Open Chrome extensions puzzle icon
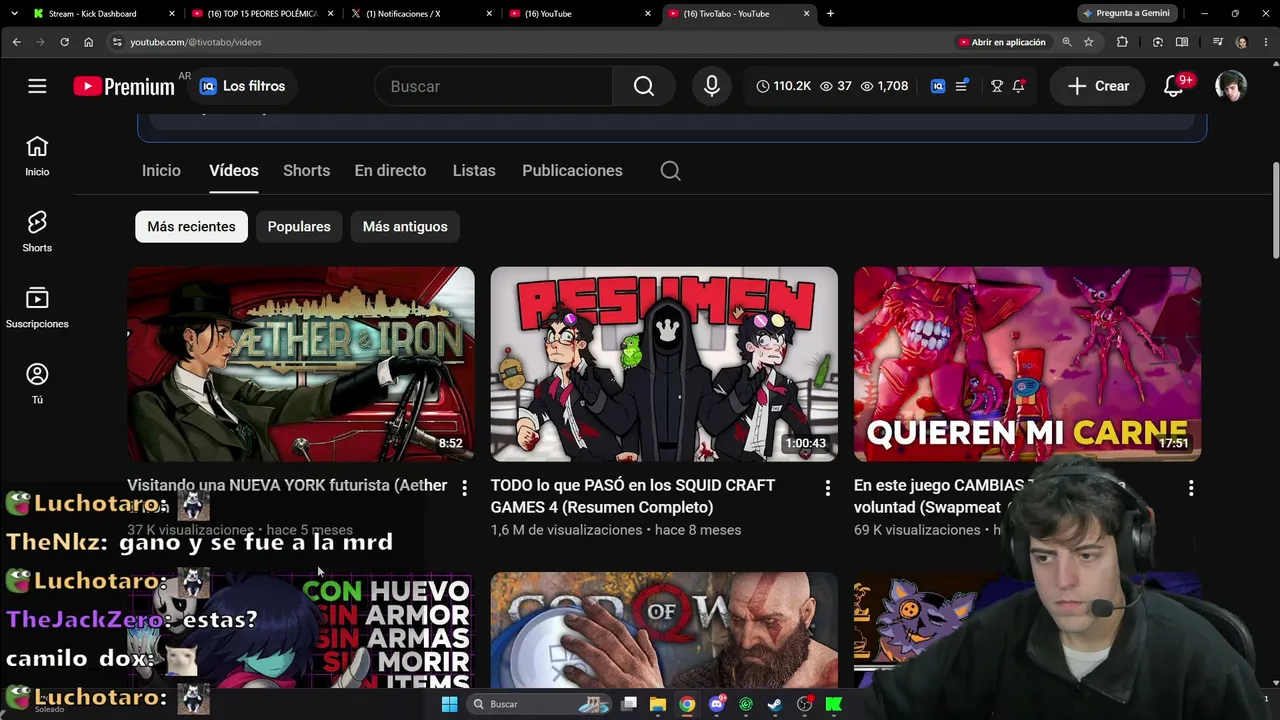The image size is (1280, 720). (1122, 42)
